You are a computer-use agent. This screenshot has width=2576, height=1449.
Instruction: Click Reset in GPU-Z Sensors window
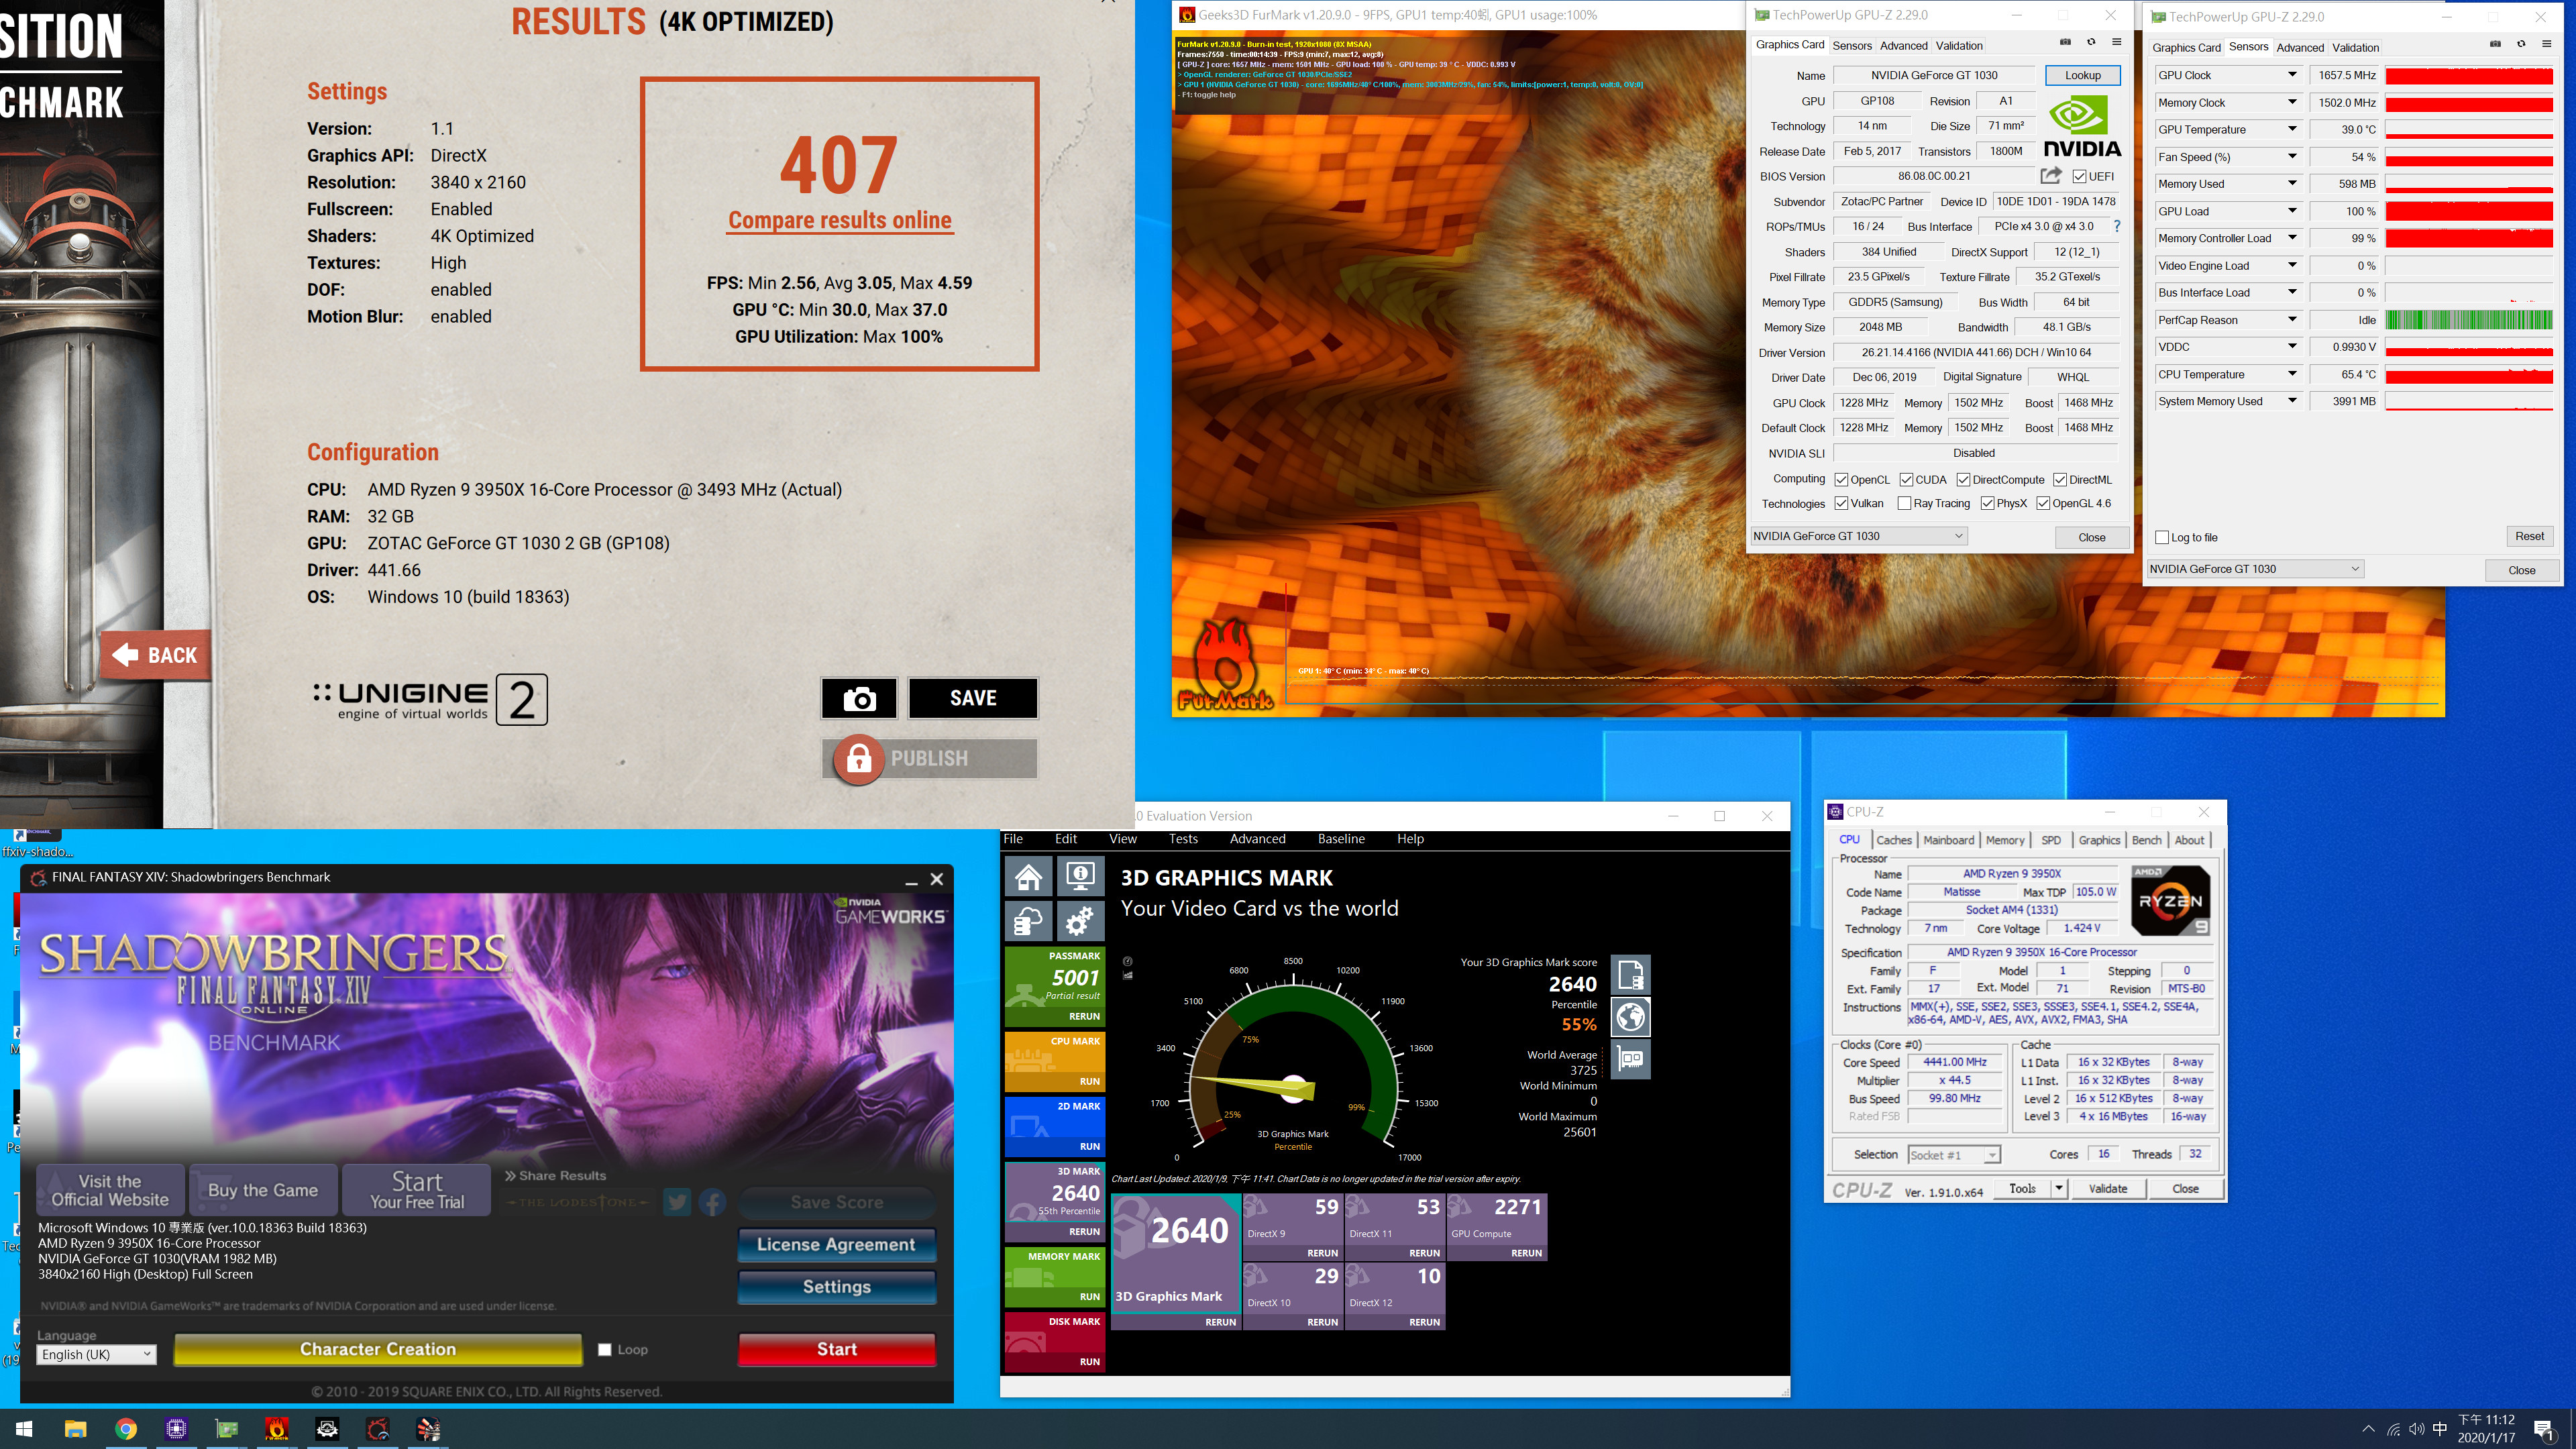pyautogui.click(x=2529, y=536)
